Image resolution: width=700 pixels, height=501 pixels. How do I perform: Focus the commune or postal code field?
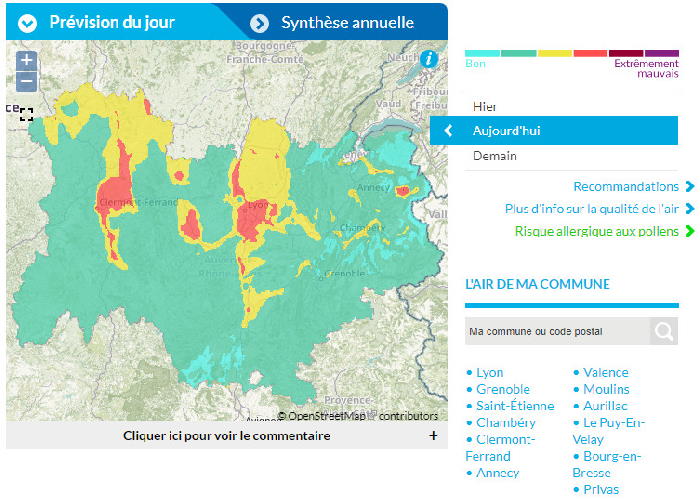[556, 331]
